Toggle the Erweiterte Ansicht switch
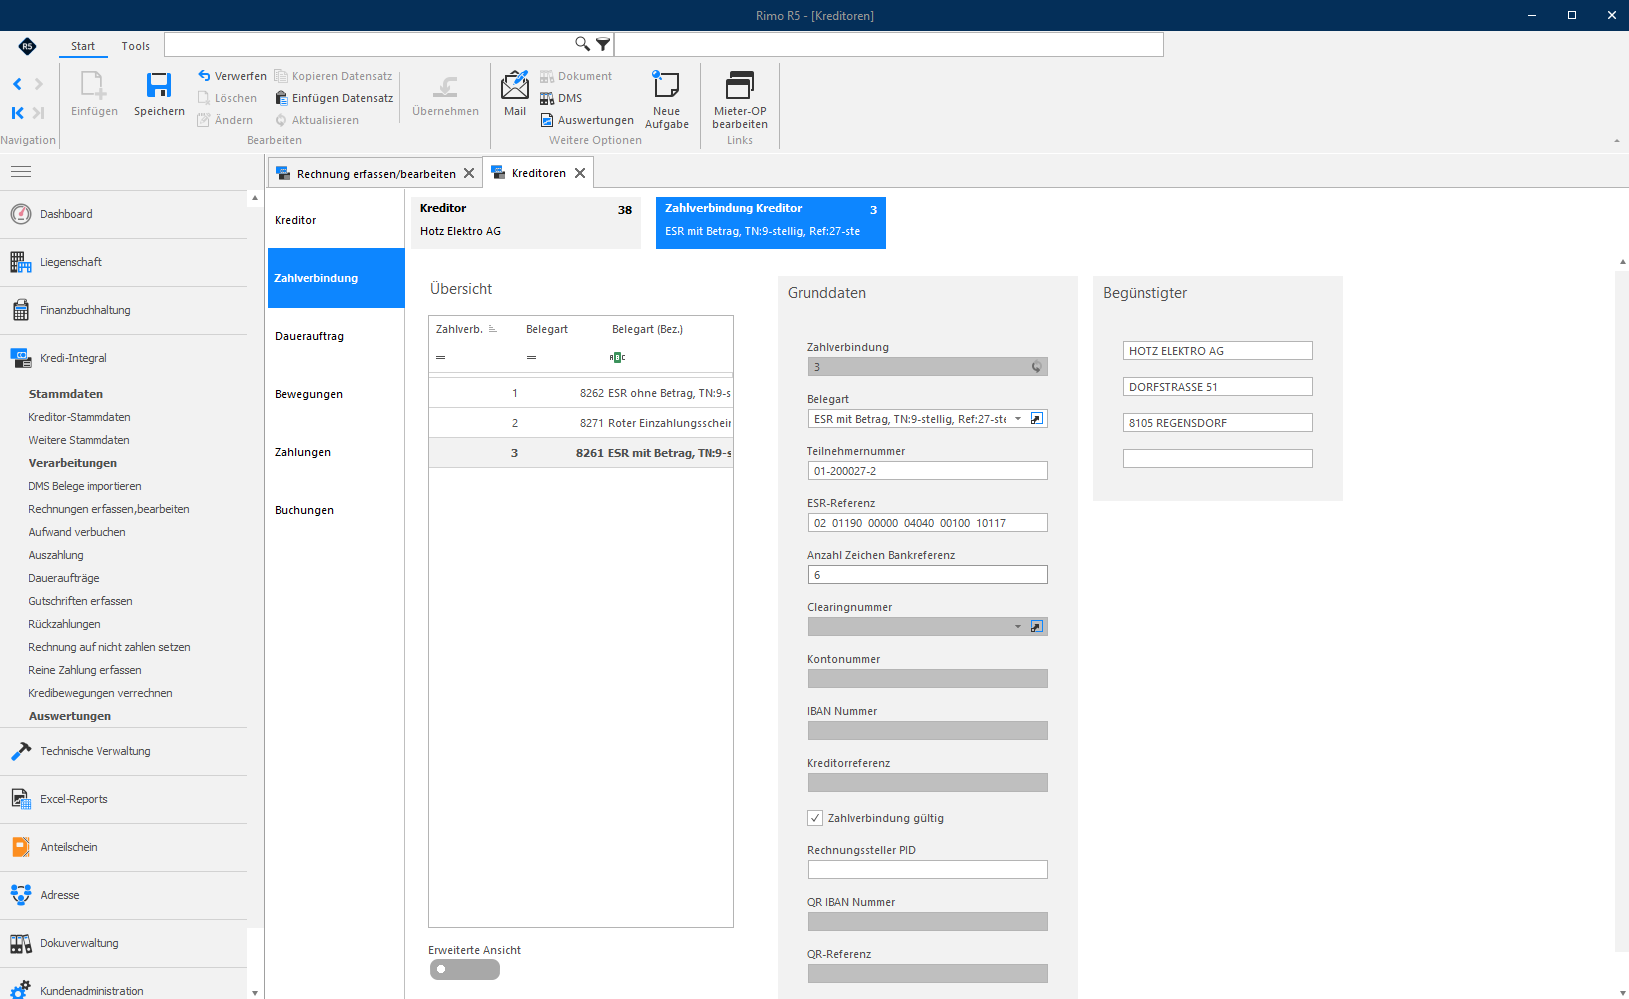 [x=465, y=969]
